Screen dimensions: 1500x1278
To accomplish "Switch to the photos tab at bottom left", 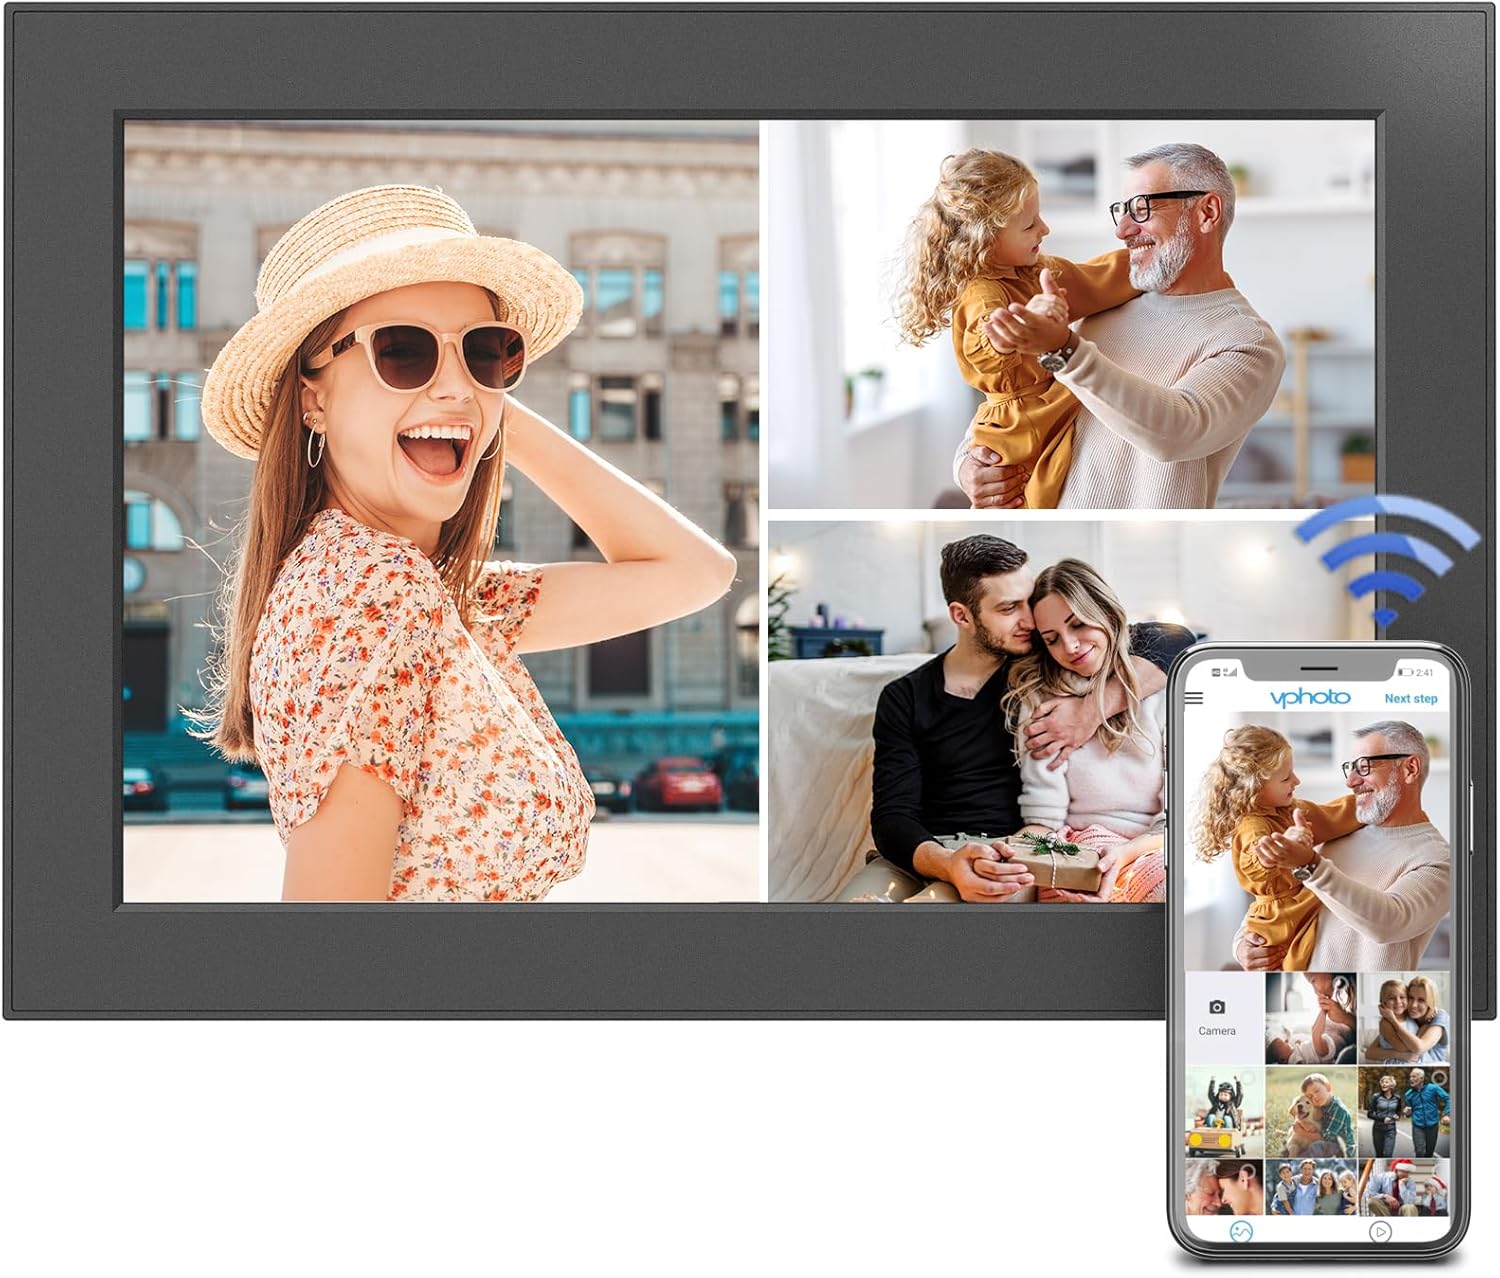I will [x=1240, y=1233].
